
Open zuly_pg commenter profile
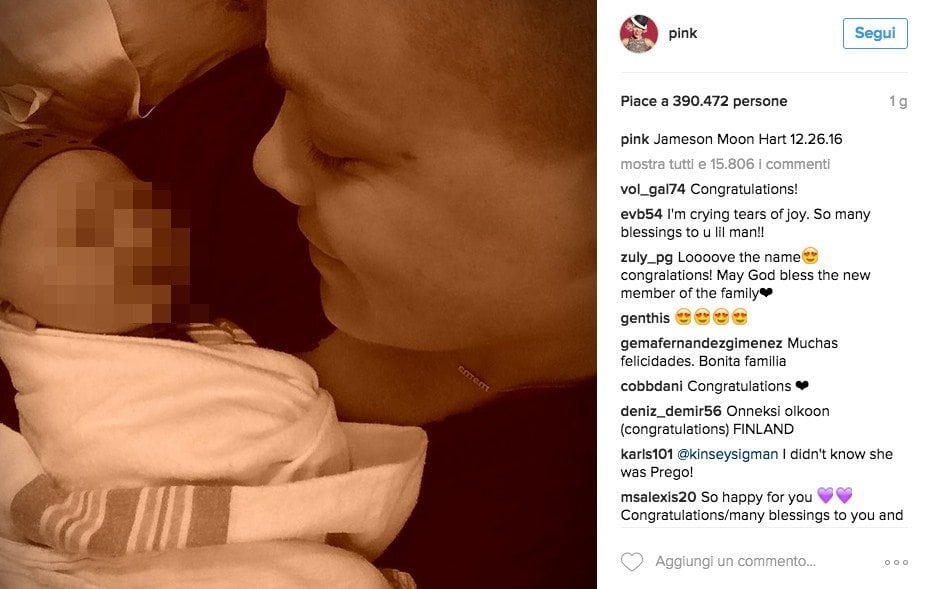click(x=646, y=258)
